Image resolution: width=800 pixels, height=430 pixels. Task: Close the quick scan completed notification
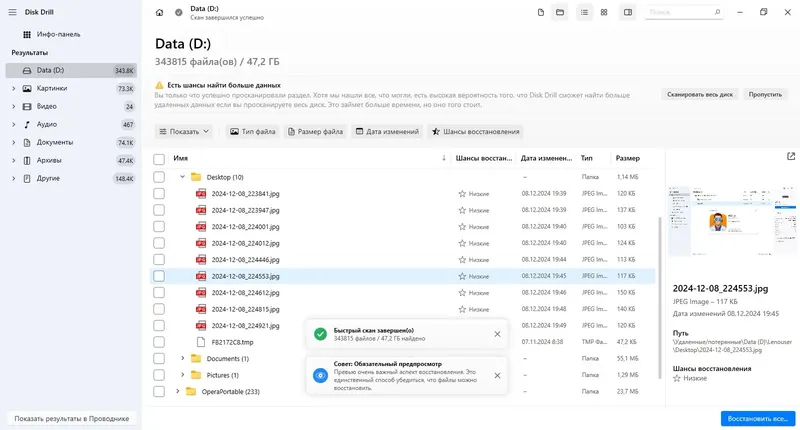point(497,334)
